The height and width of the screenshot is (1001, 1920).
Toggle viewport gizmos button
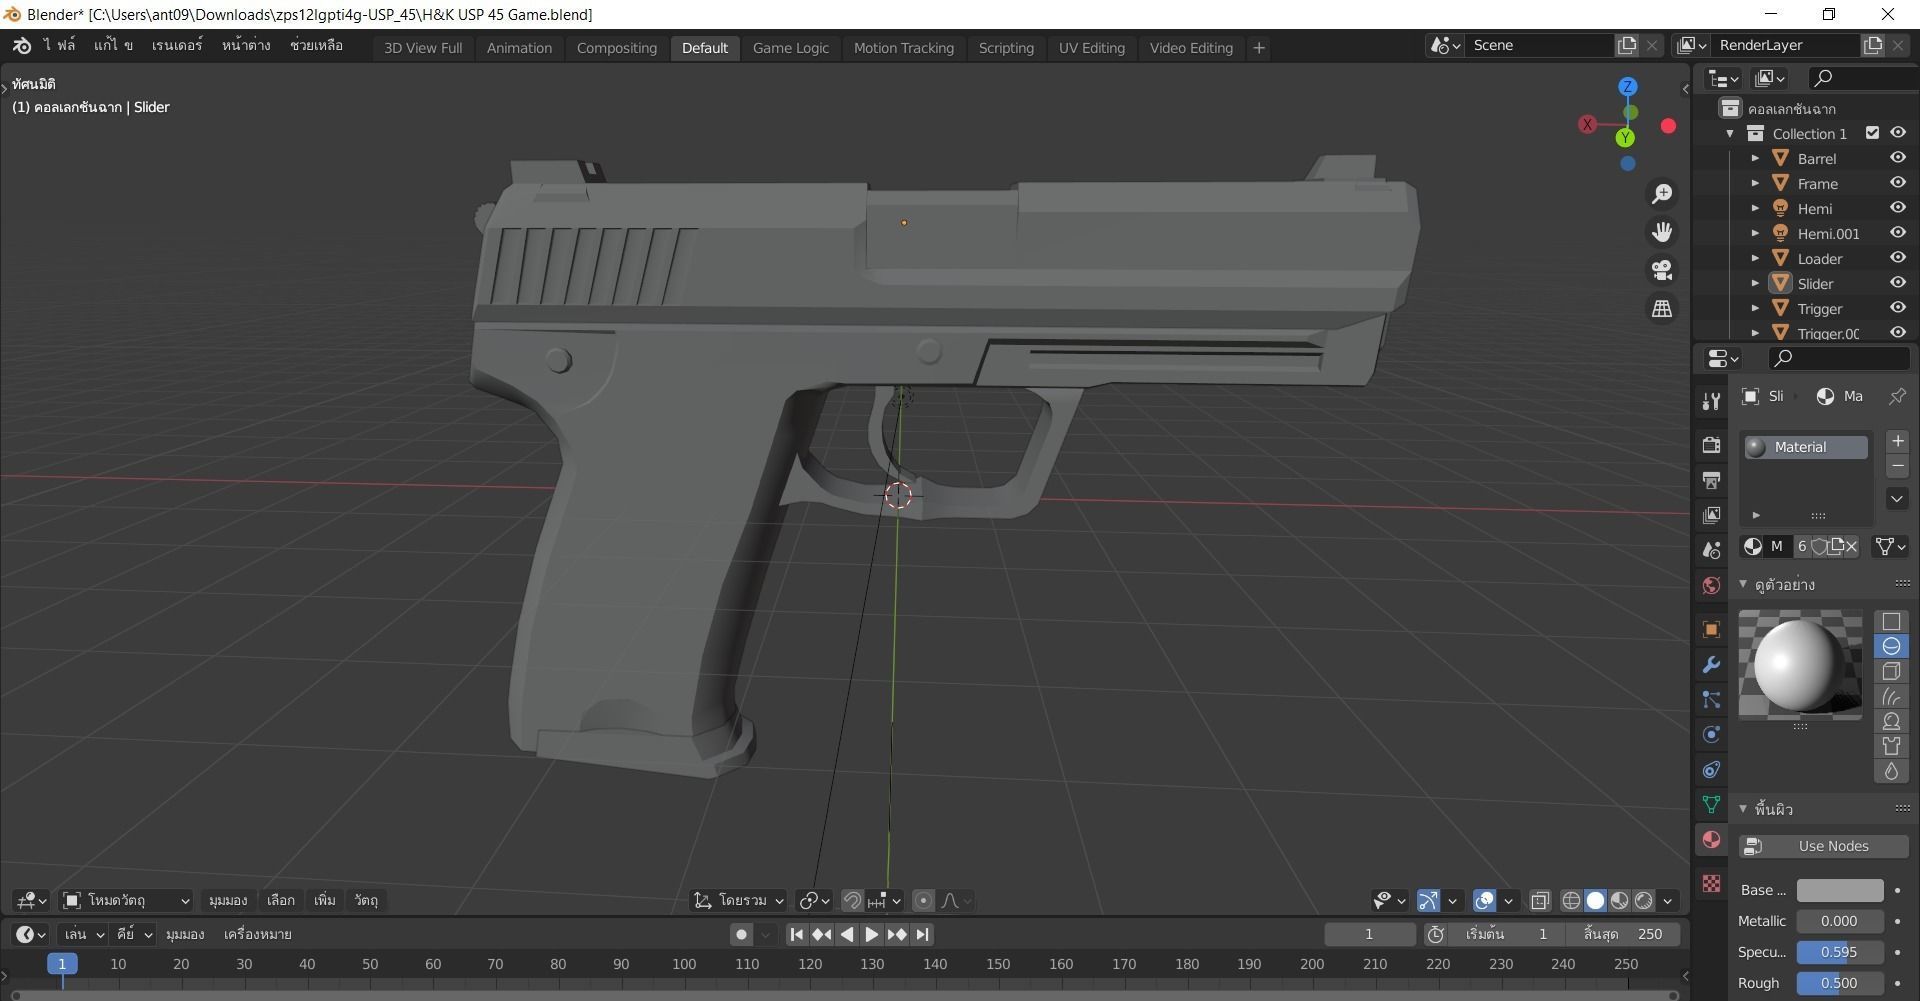point(1429,901)
